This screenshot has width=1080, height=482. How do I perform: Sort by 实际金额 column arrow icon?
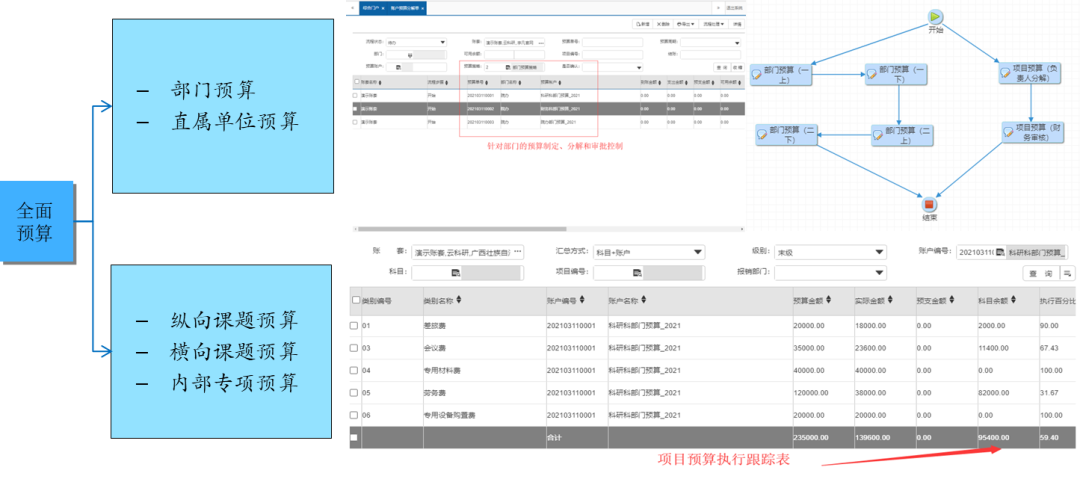[x=891, y=300]
